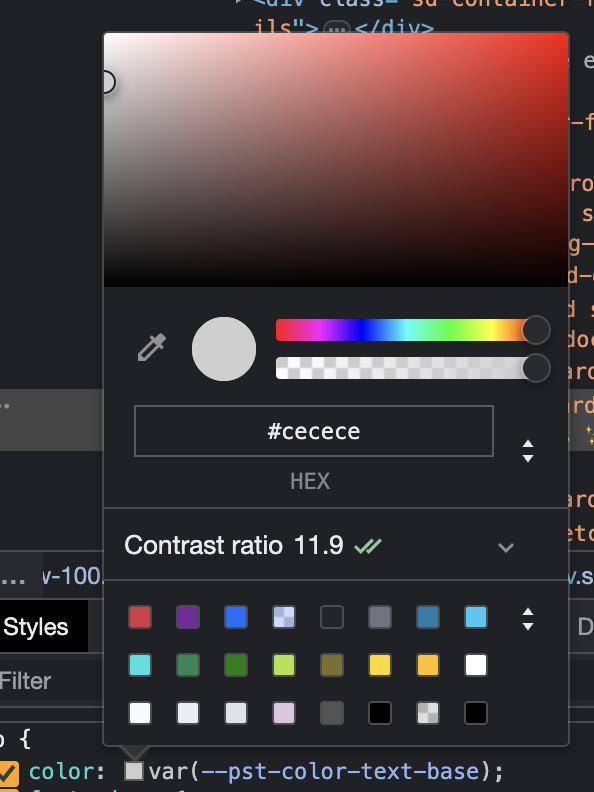This screenshot has height=792, width=594.
Task: Select the white swatch in second row
Action: [x=476, y=665]
